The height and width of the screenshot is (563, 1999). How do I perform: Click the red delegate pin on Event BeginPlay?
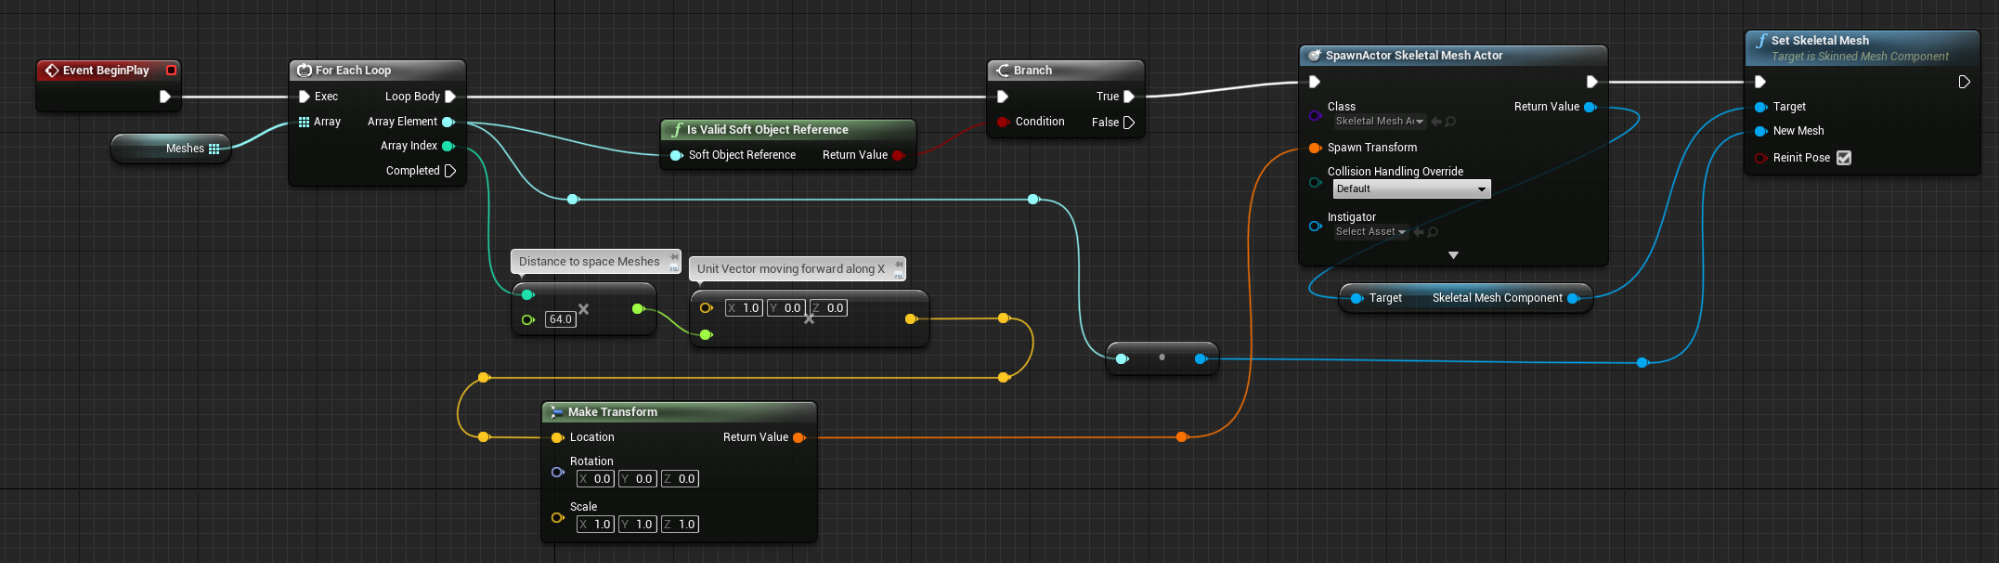click(x=171, y=70)
